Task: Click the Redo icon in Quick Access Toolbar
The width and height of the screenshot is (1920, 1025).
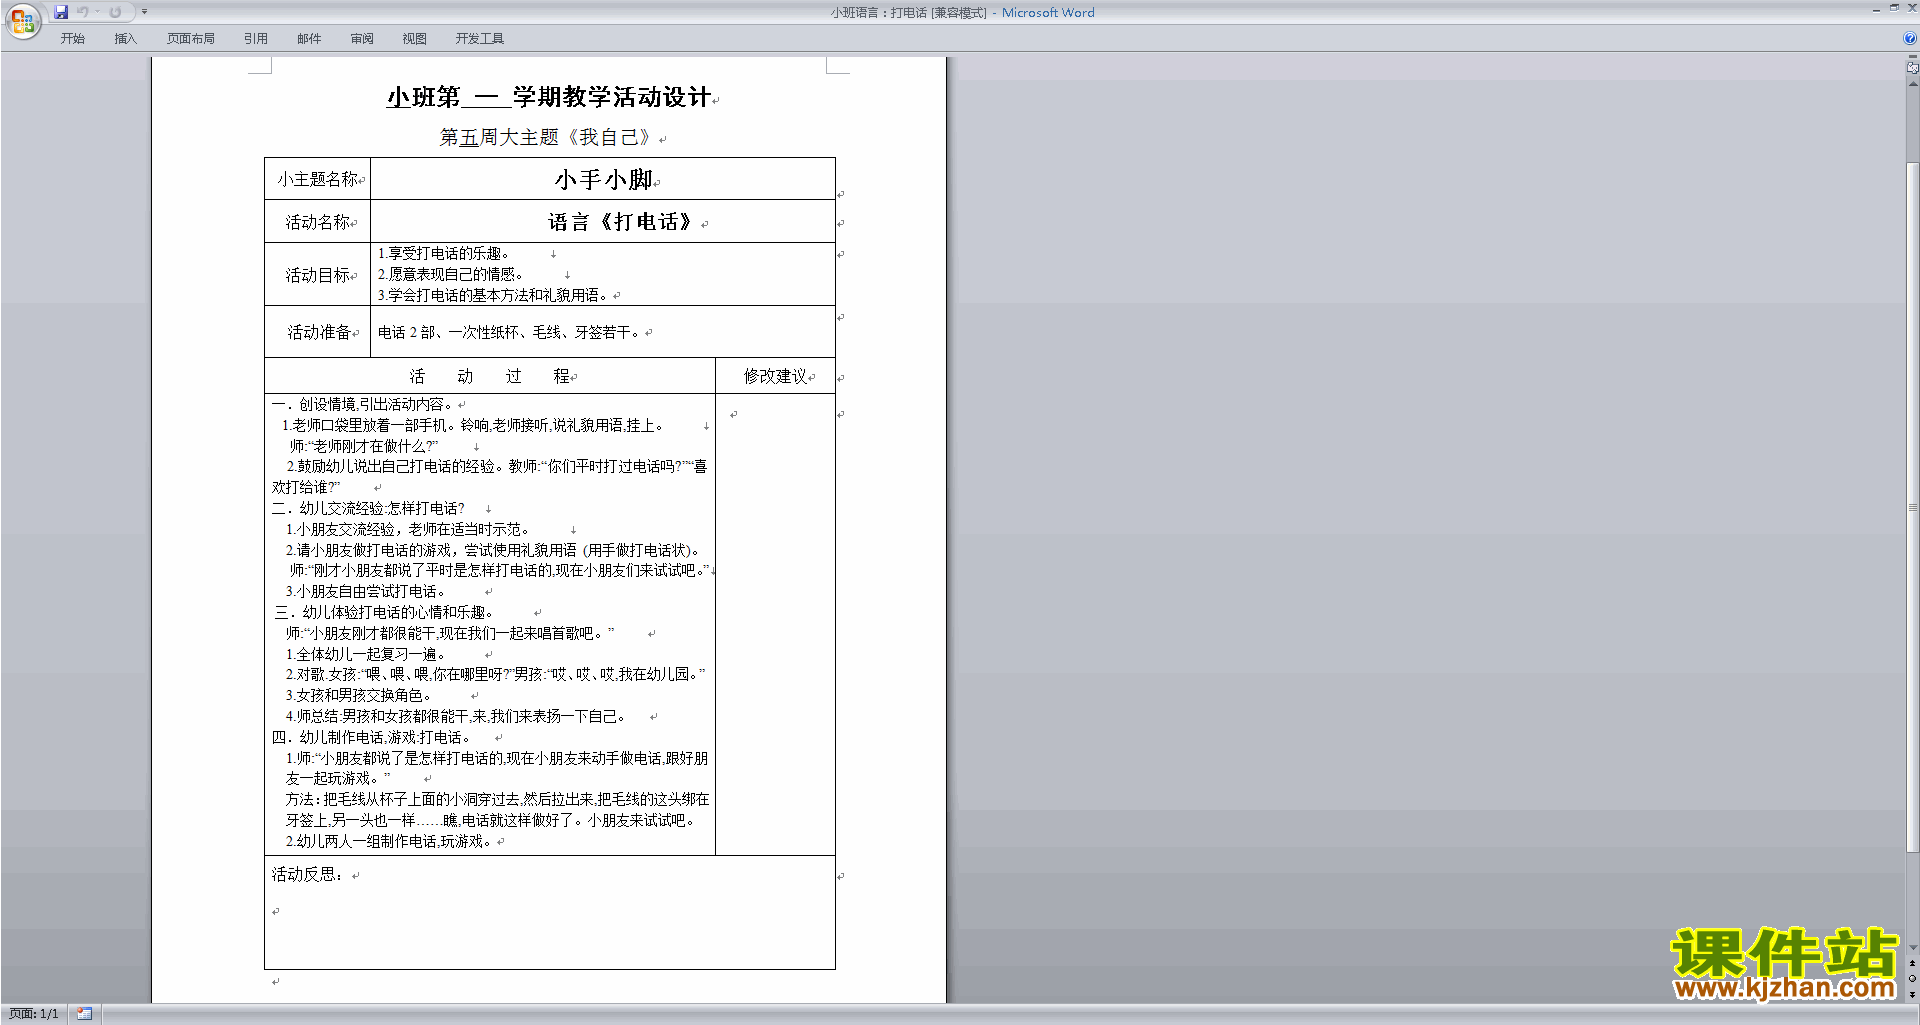Action: (x=115, y=12)
